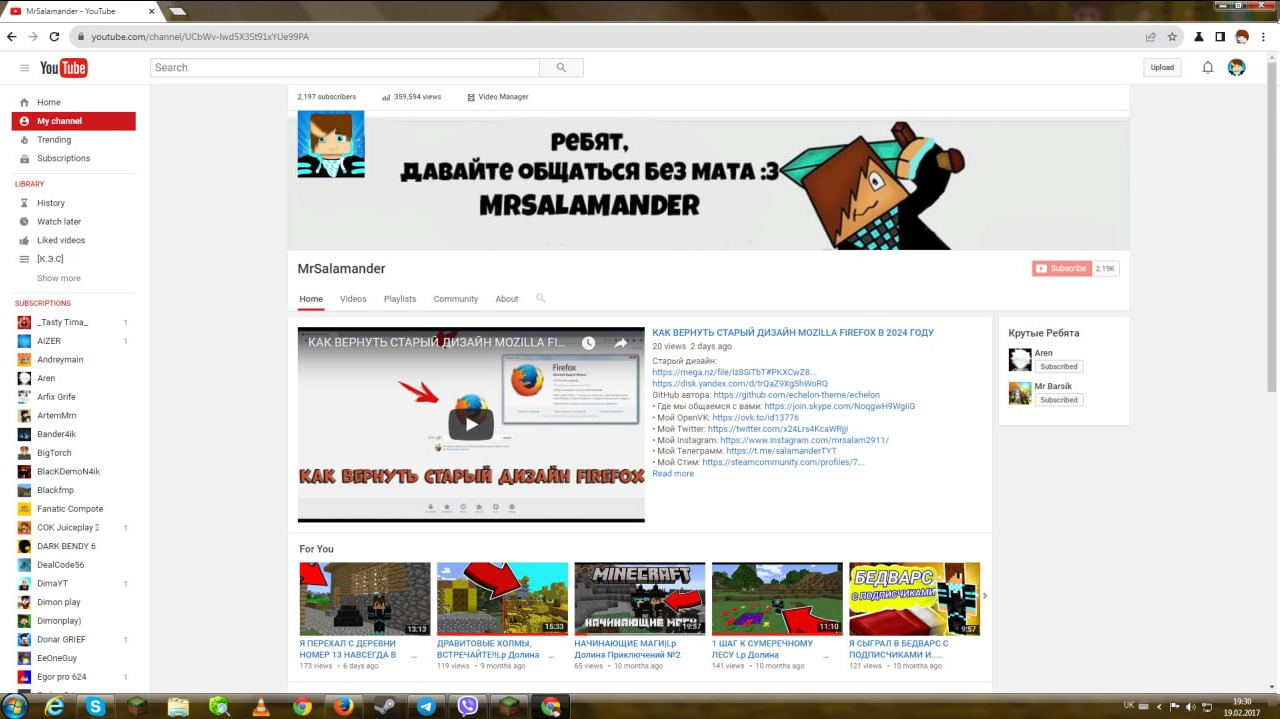Click the YouTube logo
The width and height of the screenshot is (1280, 719).
[63, 68]
